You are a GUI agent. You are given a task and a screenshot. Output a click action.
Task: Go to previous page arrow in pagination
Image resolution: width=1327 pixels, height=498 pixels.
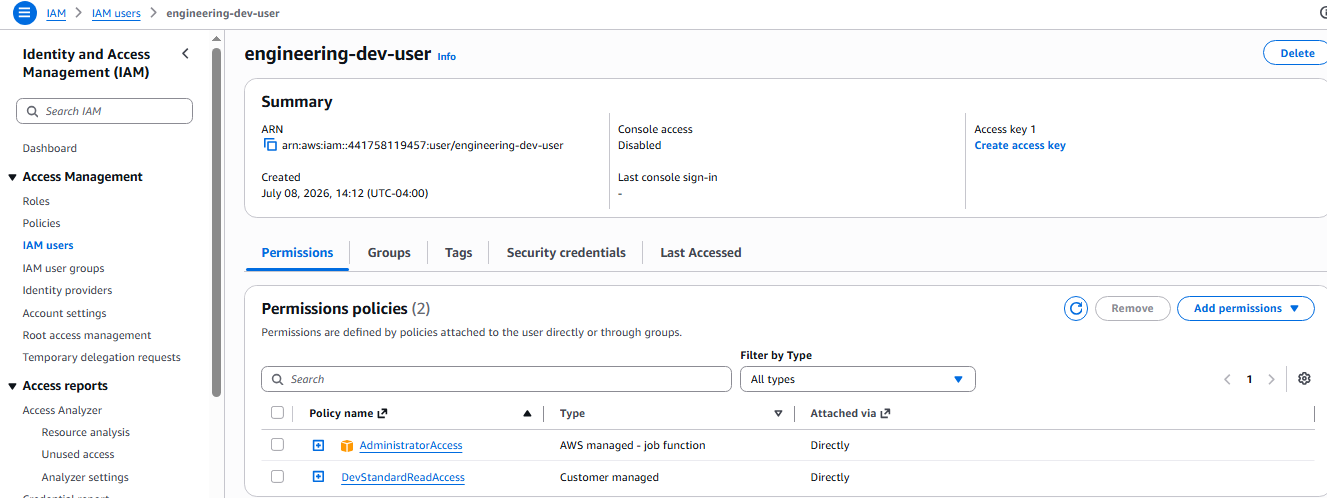click(x=1227, y=379)
